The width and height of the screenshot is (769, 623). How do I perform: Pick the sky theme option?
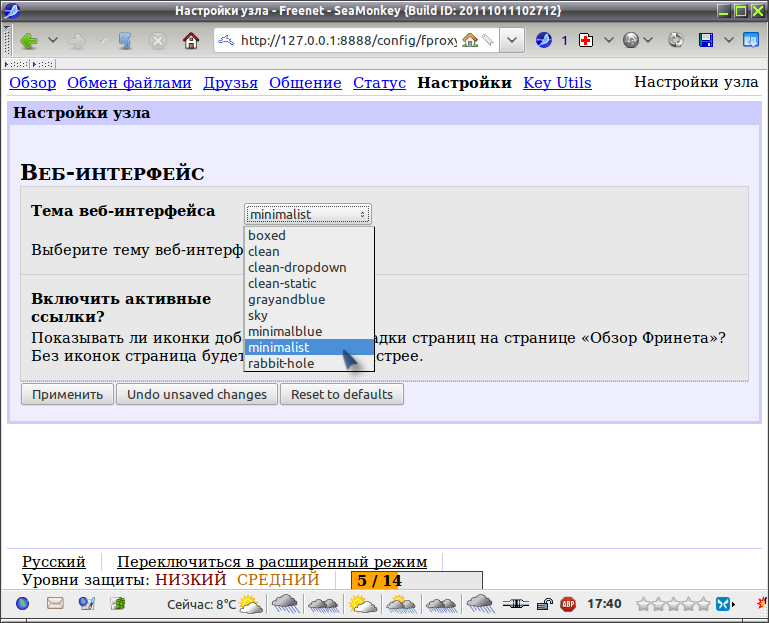309,315
